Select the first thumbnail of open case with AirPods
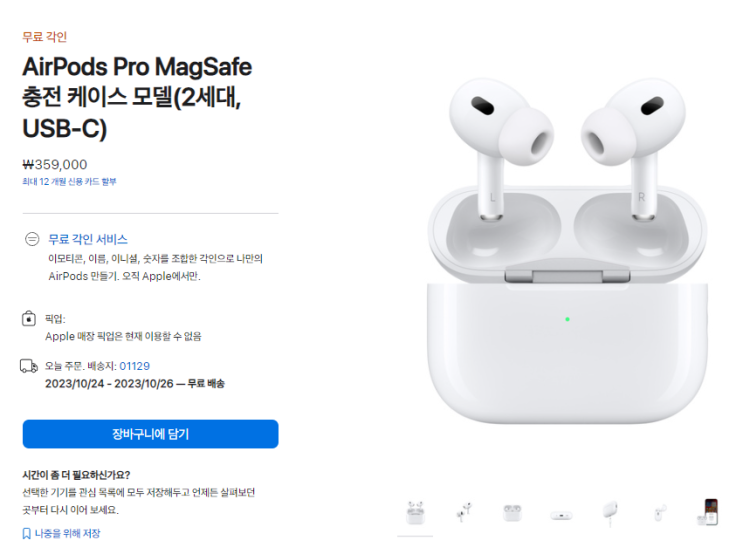743x554 pixels. pyautogui.click(x=415, y=513)
